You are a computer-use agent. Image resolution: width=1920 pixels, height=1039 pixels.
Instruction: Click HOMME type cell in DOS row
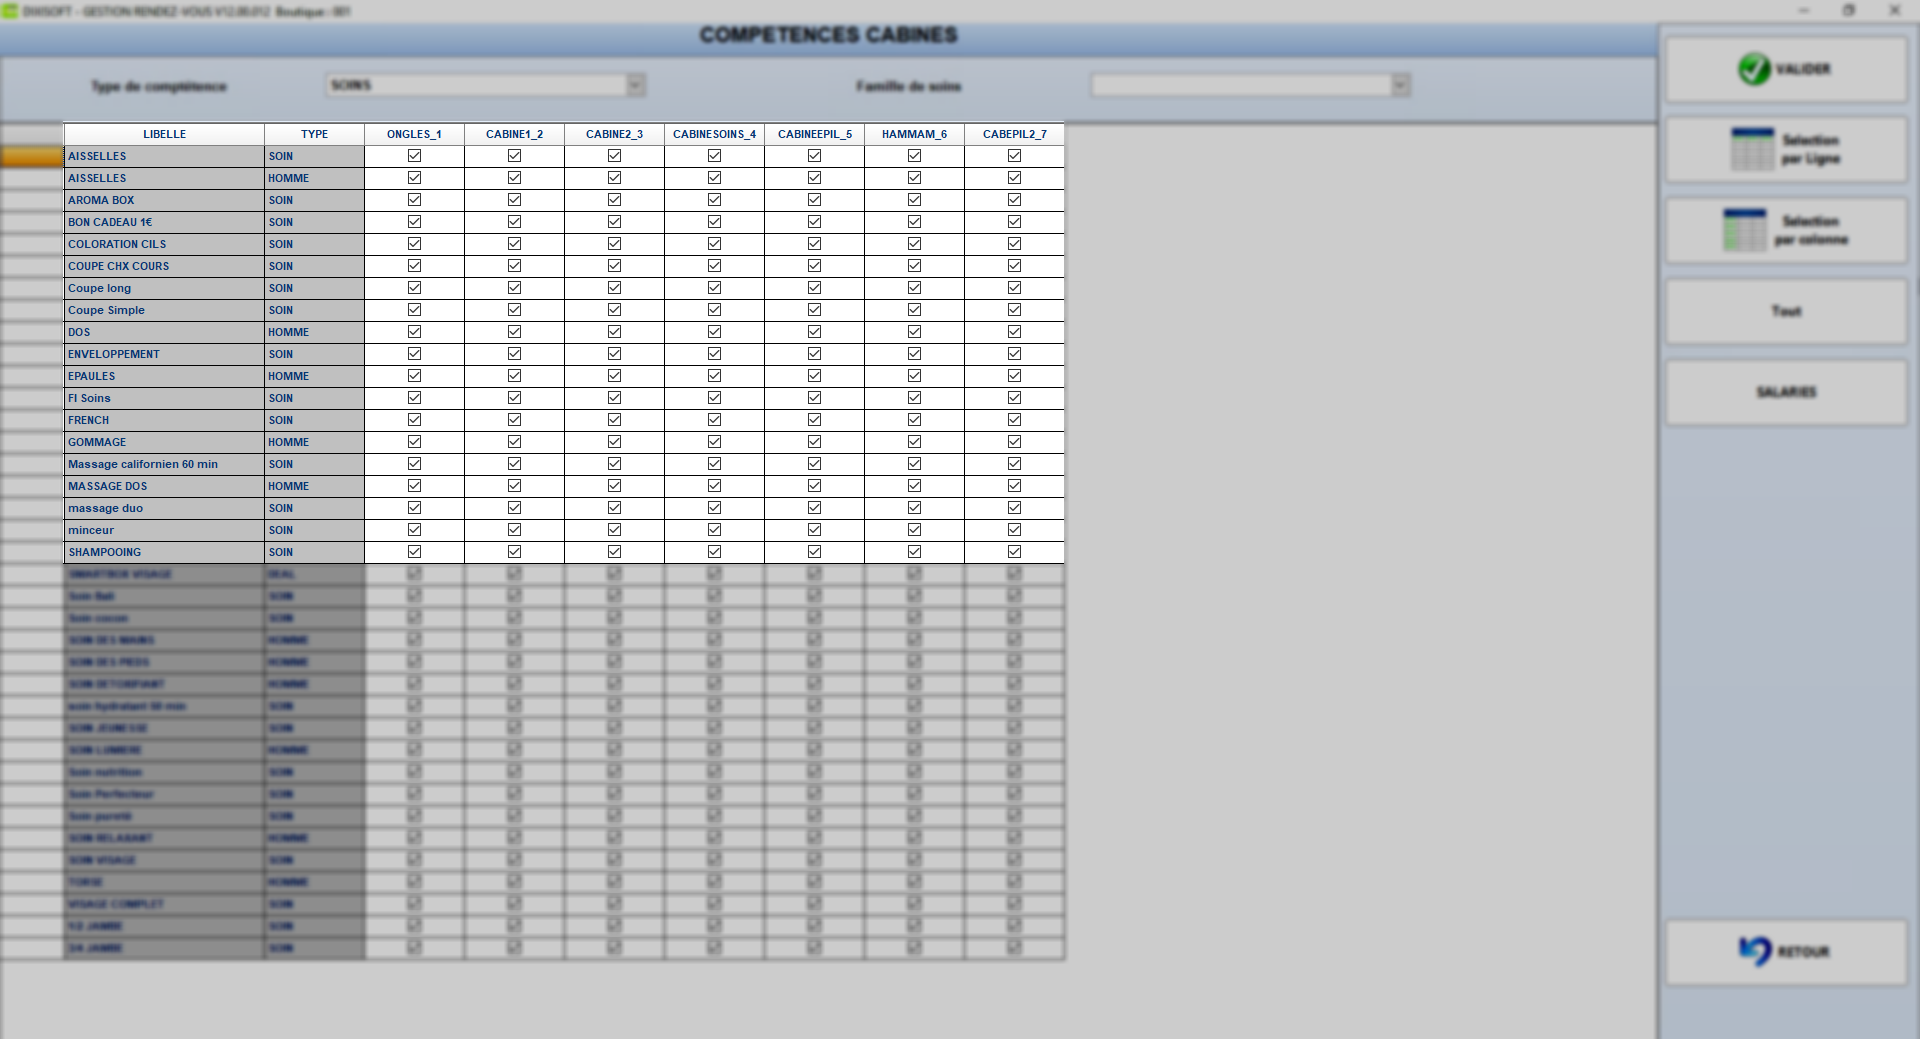tap(314, 332)
